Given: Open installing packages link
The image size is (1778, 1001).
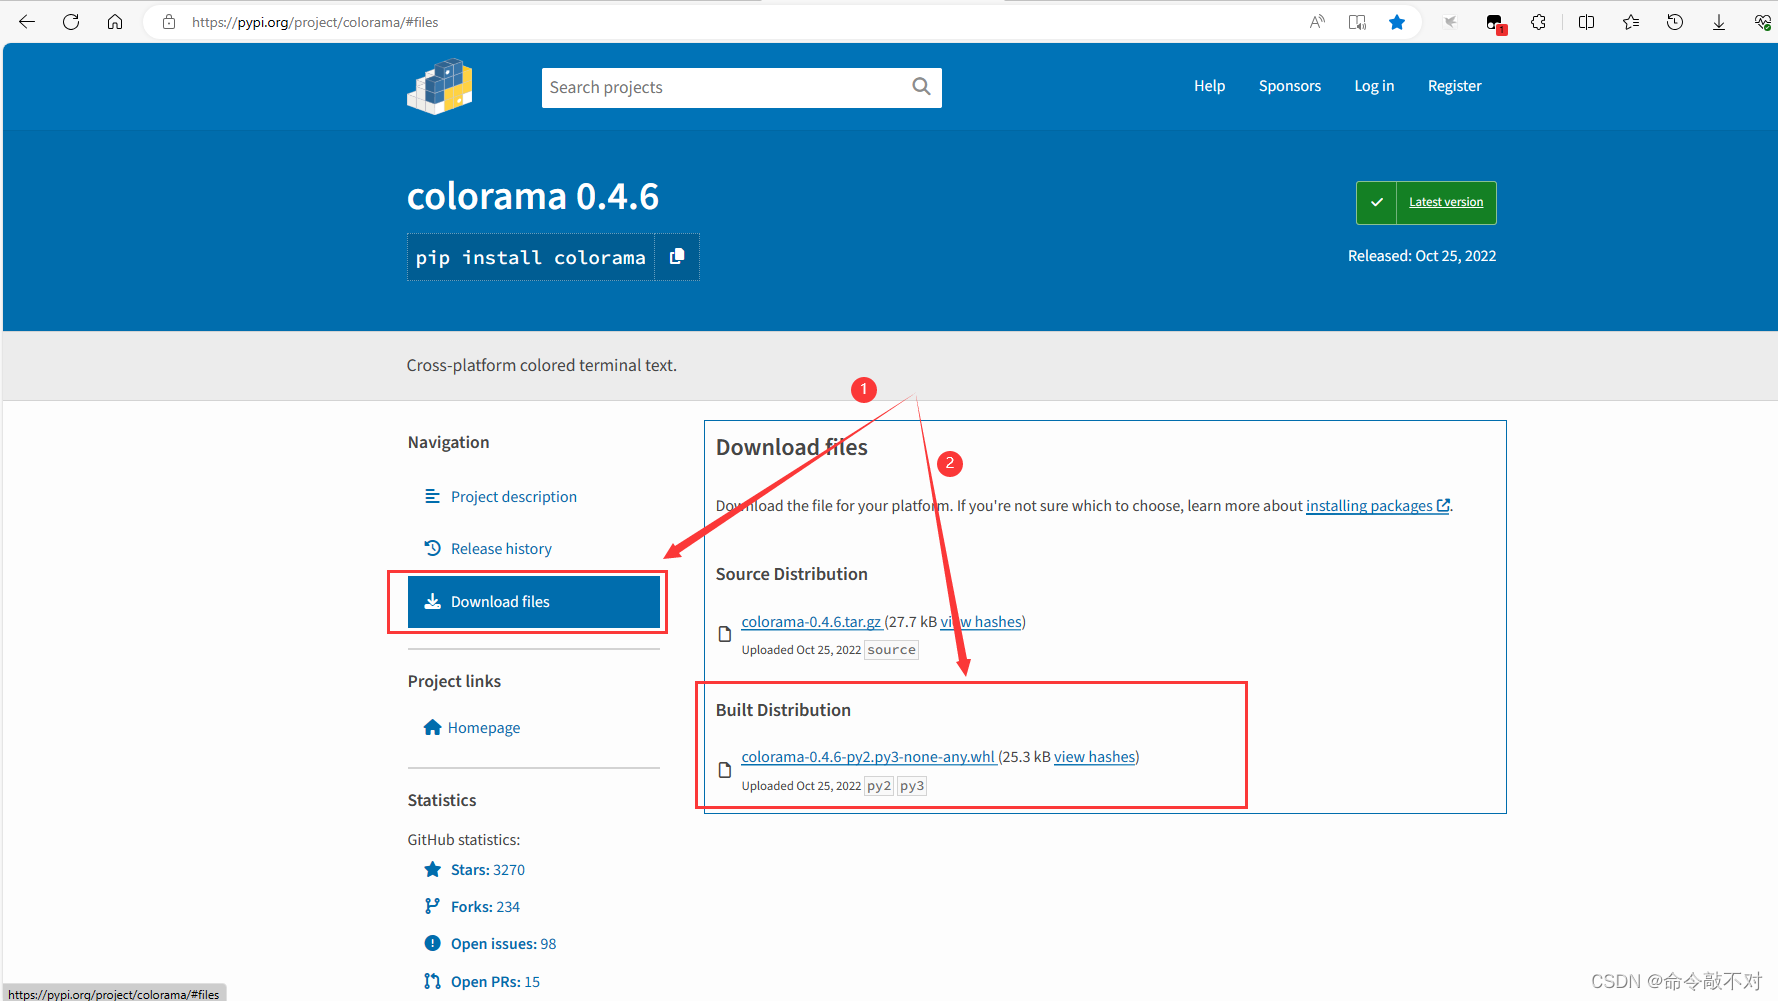Looking at the screenshot, I should tap(1378, 506).
